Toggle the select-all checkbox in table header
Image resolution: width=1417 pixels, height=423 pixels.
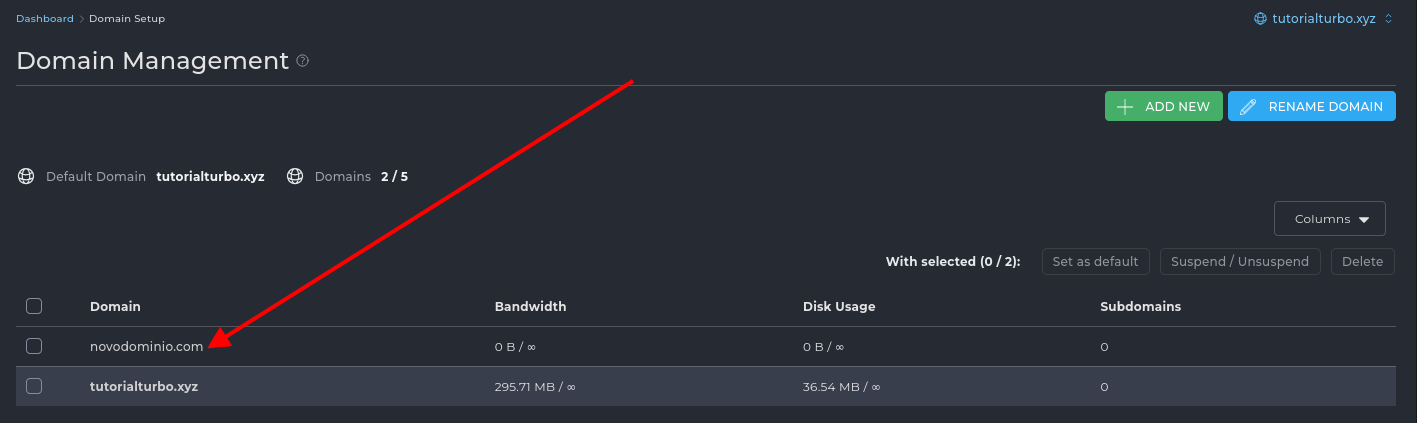[x=34, y=306]
